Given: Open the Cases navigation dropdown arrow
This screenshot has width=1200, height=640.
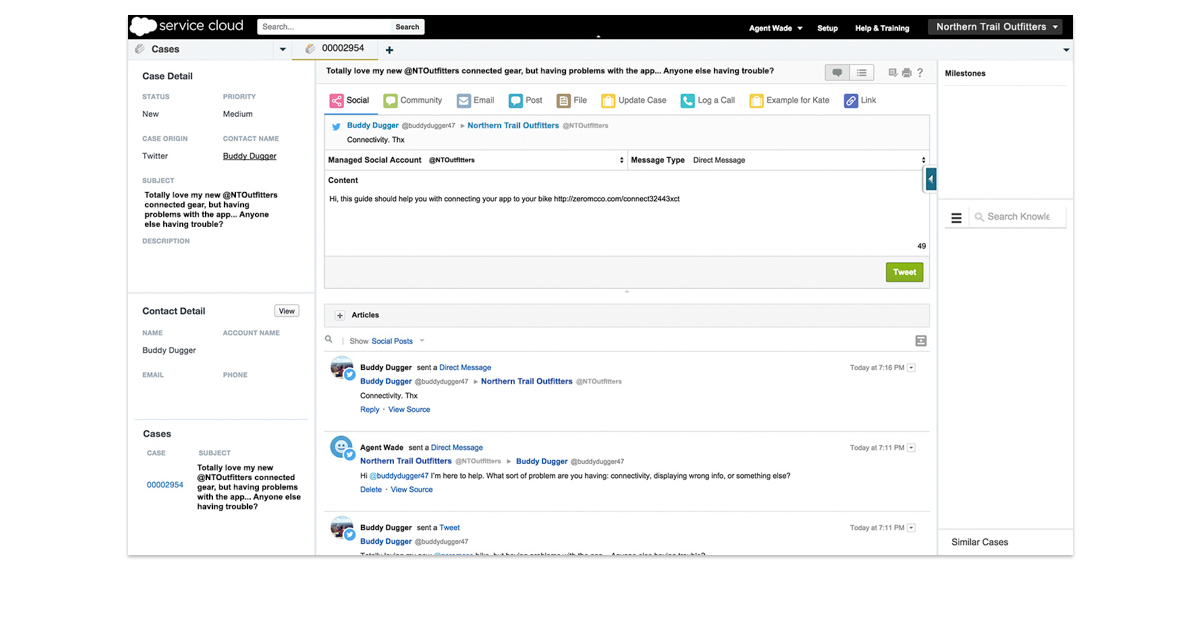Looking at the screenshot, I should pos(283,49).
